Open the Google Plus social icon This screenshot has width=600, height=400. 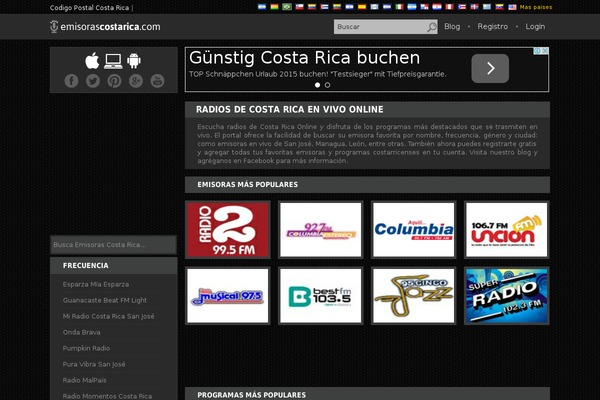tap(136, 81)
